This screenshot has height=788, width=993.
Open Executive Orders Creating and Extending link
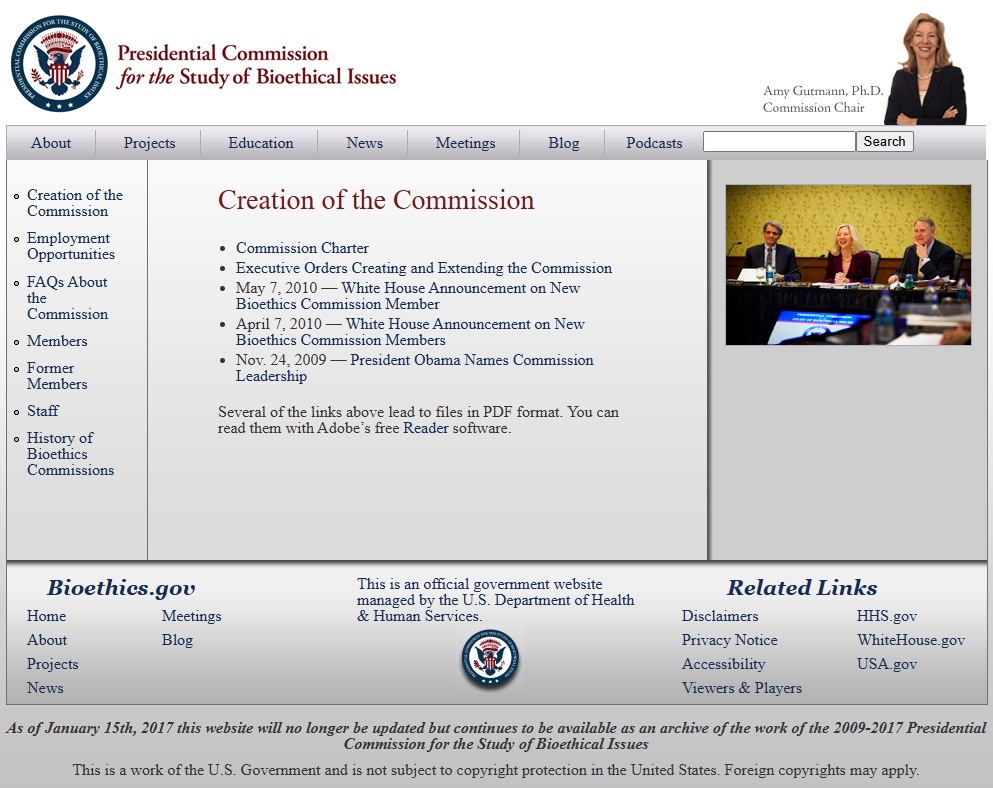click(423, 268)
